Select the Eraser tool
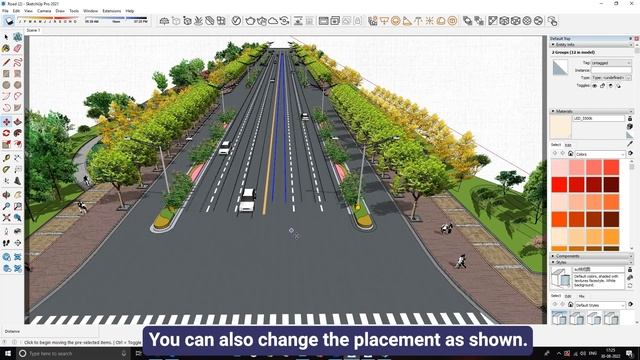 [18, 49]
